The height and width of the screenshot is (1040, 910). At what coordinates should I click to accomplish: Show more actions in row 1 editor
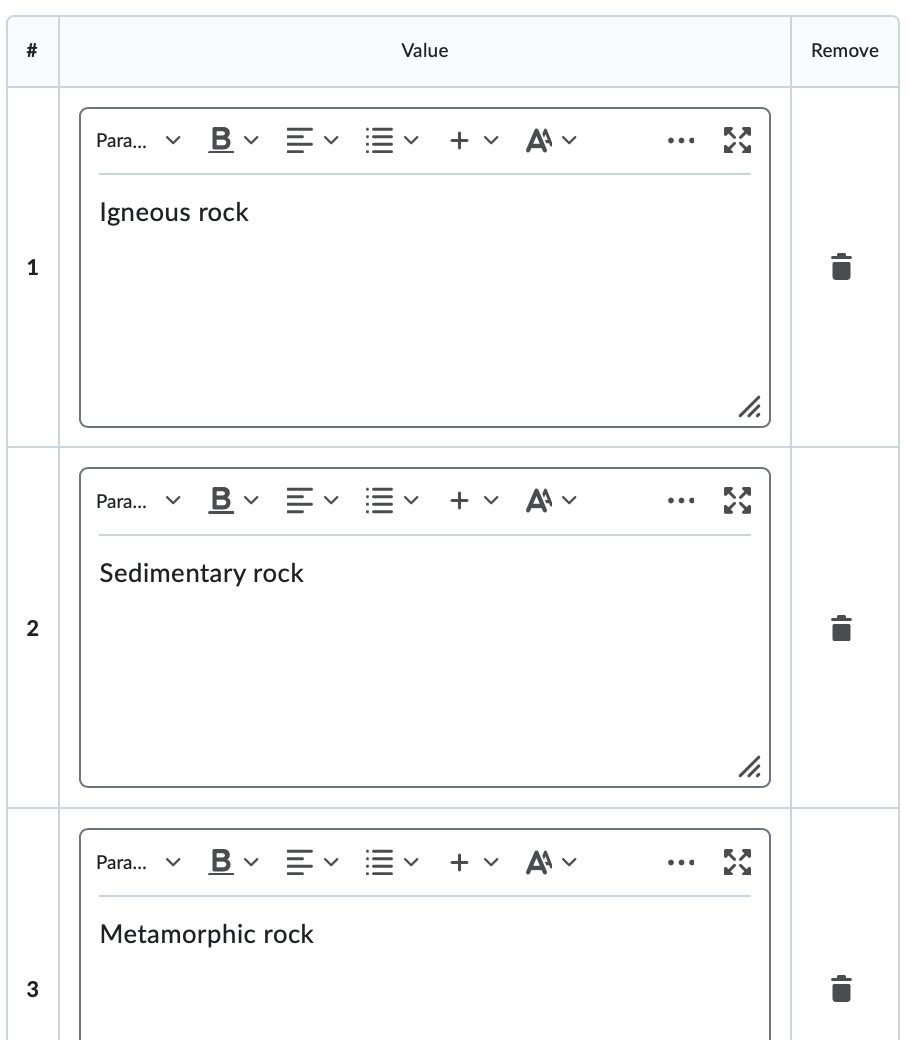[x=680, y=141]
